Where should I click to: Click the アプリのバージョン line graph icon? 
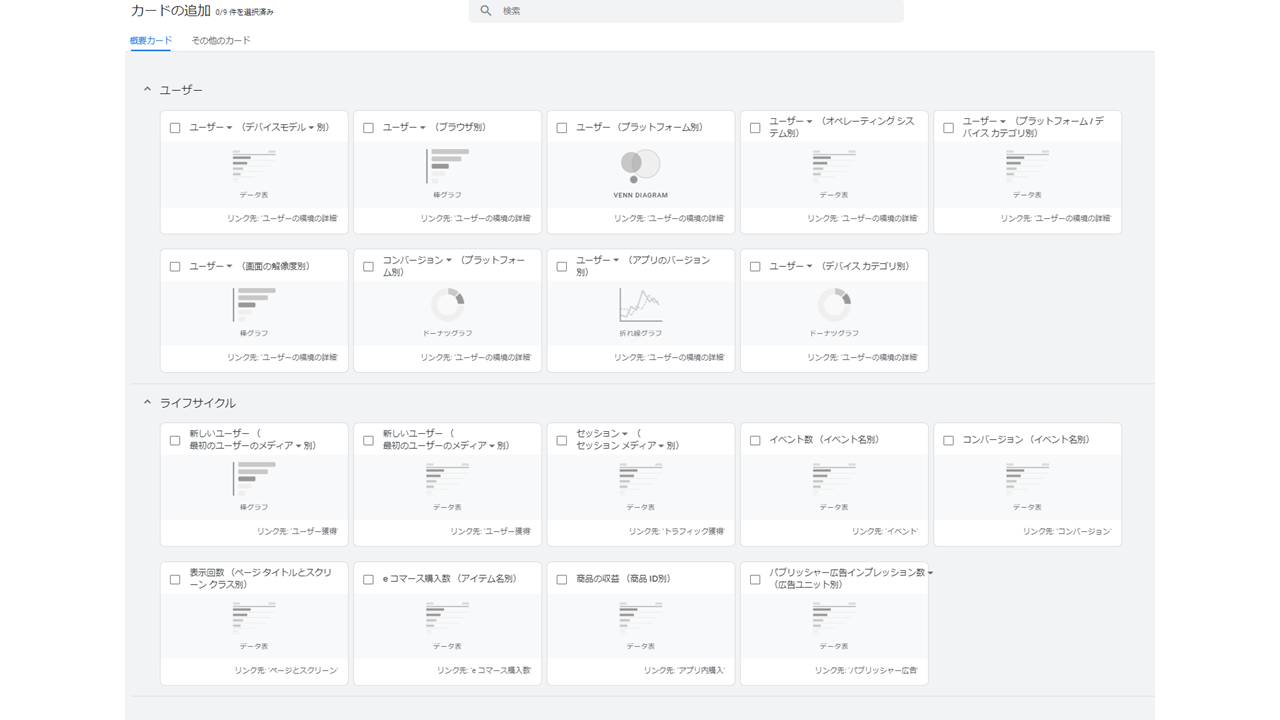click(640, 304)
